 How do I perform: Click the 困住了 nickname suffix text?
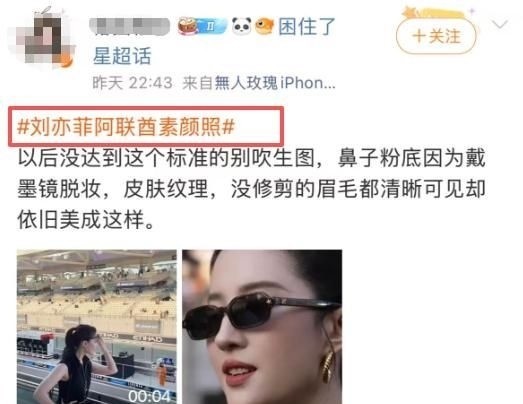307,27
